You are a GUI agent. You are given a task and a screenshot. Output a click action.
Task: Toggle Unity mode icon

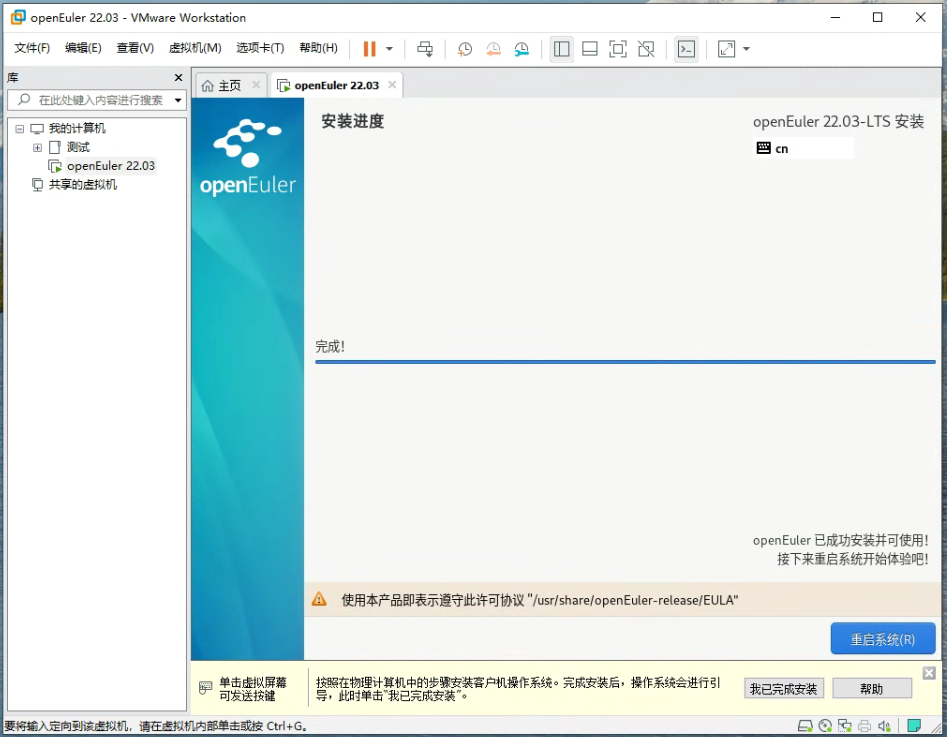pyautogui.click(x=646, y=49)
